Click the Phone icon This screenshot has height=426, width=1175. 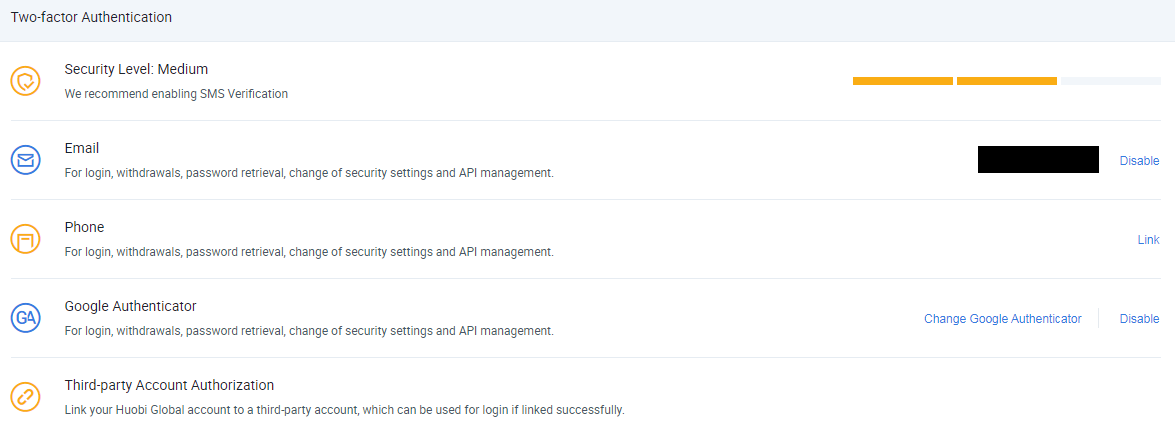point(25,239)
